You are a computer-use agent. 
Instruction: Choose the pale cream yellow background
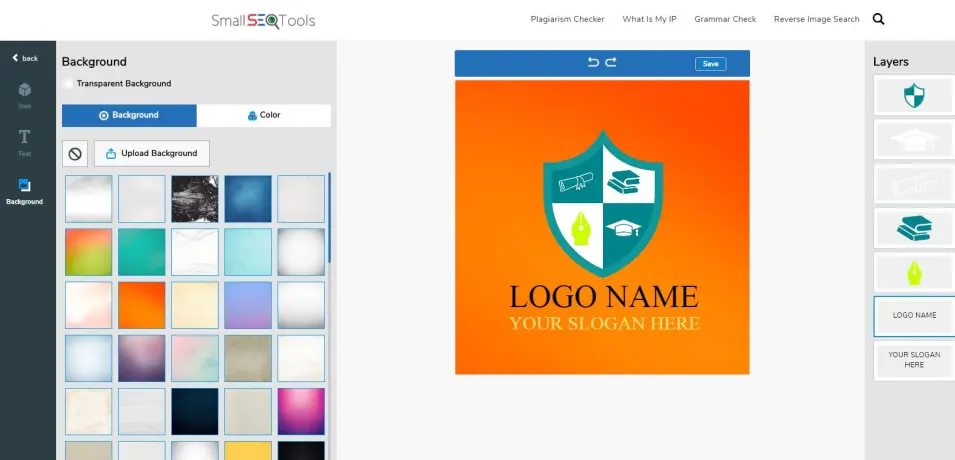(195, 305)
